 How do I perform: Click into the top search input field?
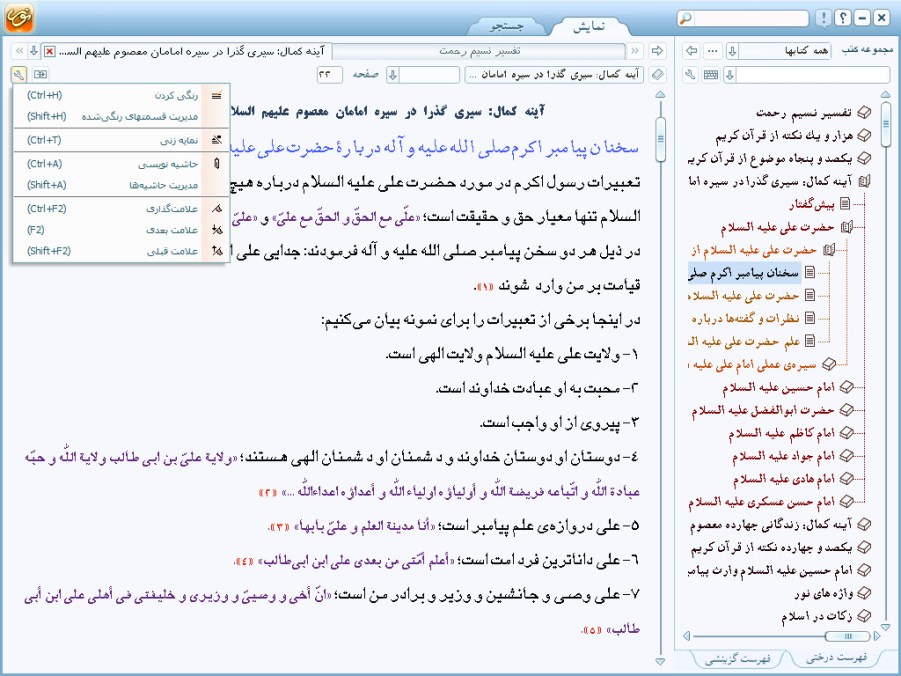tap(751, 18)
